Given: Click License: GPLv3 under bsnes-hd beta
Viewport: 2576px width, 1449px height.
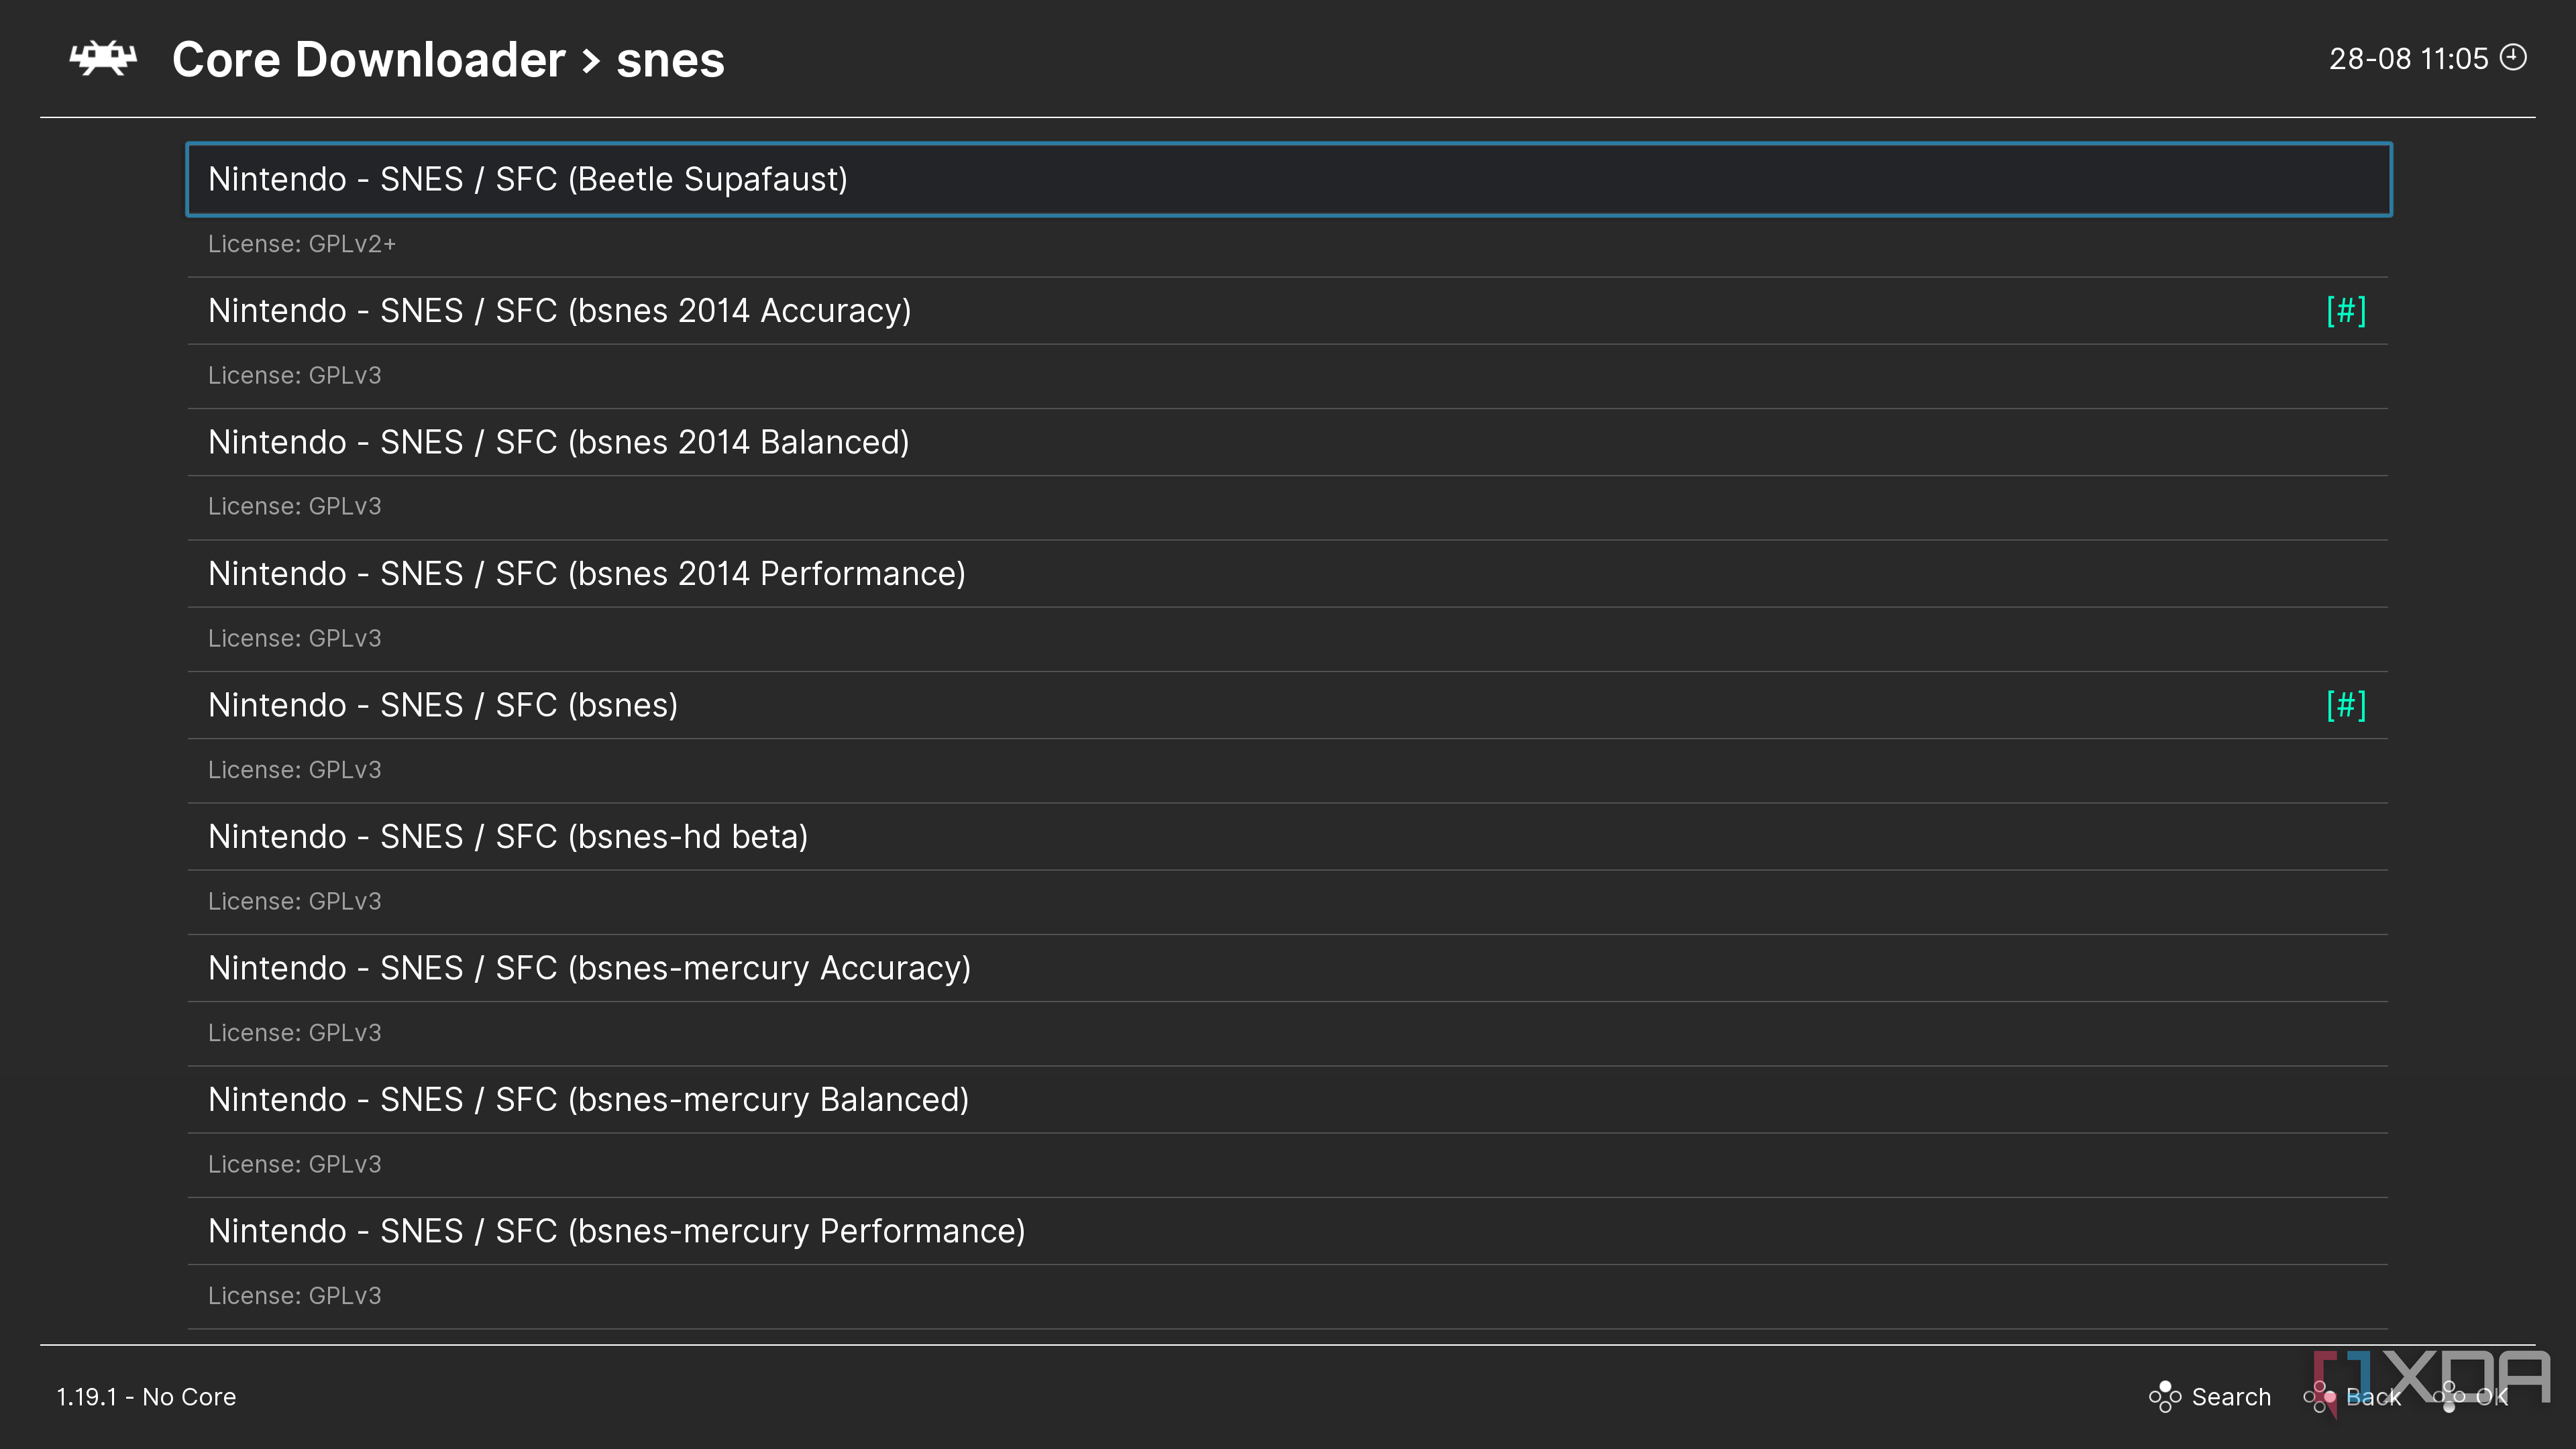Looking at the screenshot, I should (x=295, y=902).
